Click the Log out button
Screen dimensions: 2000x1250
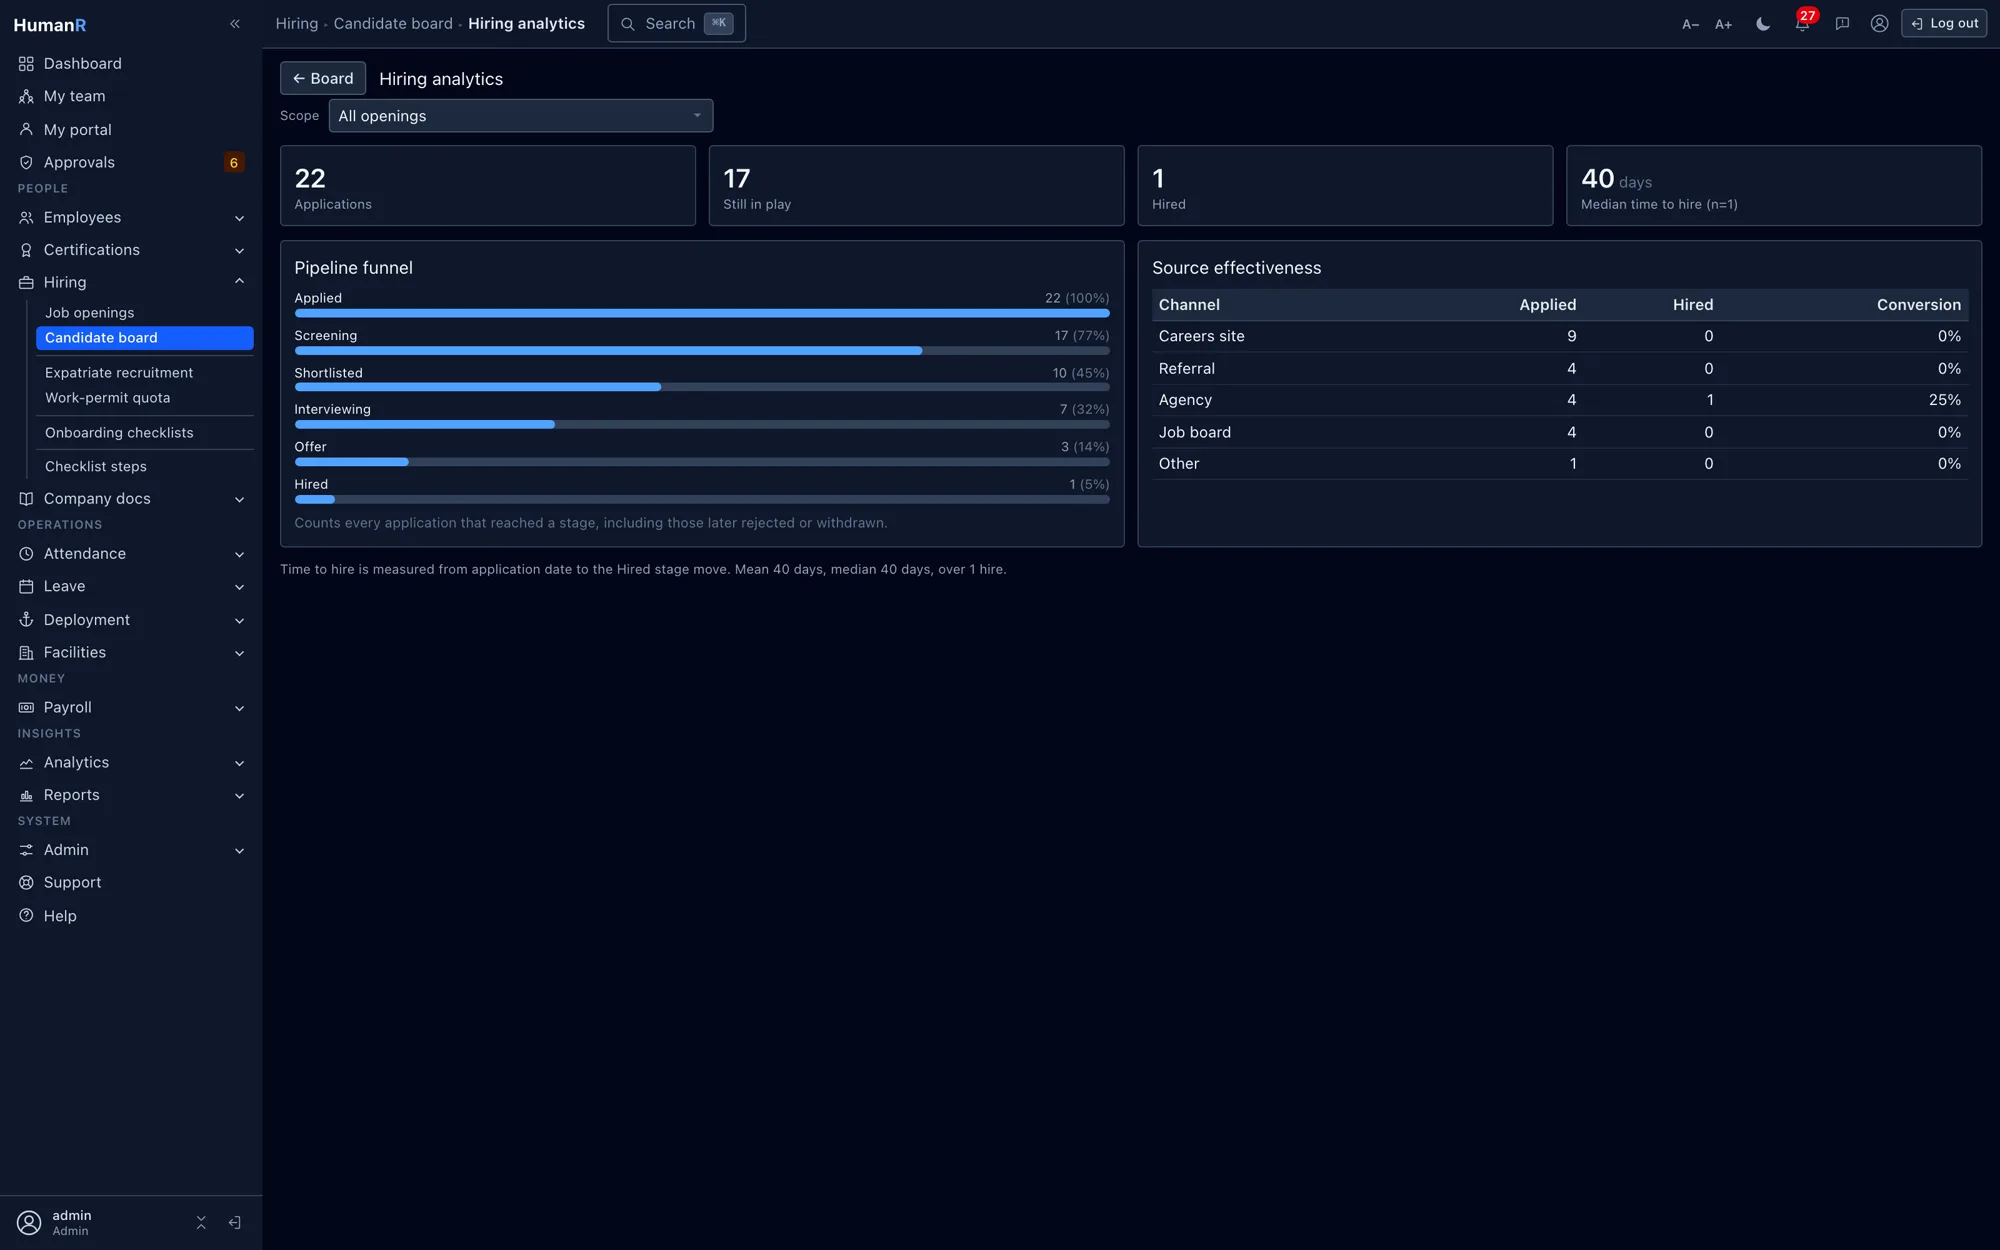(x=1943, y=23)
